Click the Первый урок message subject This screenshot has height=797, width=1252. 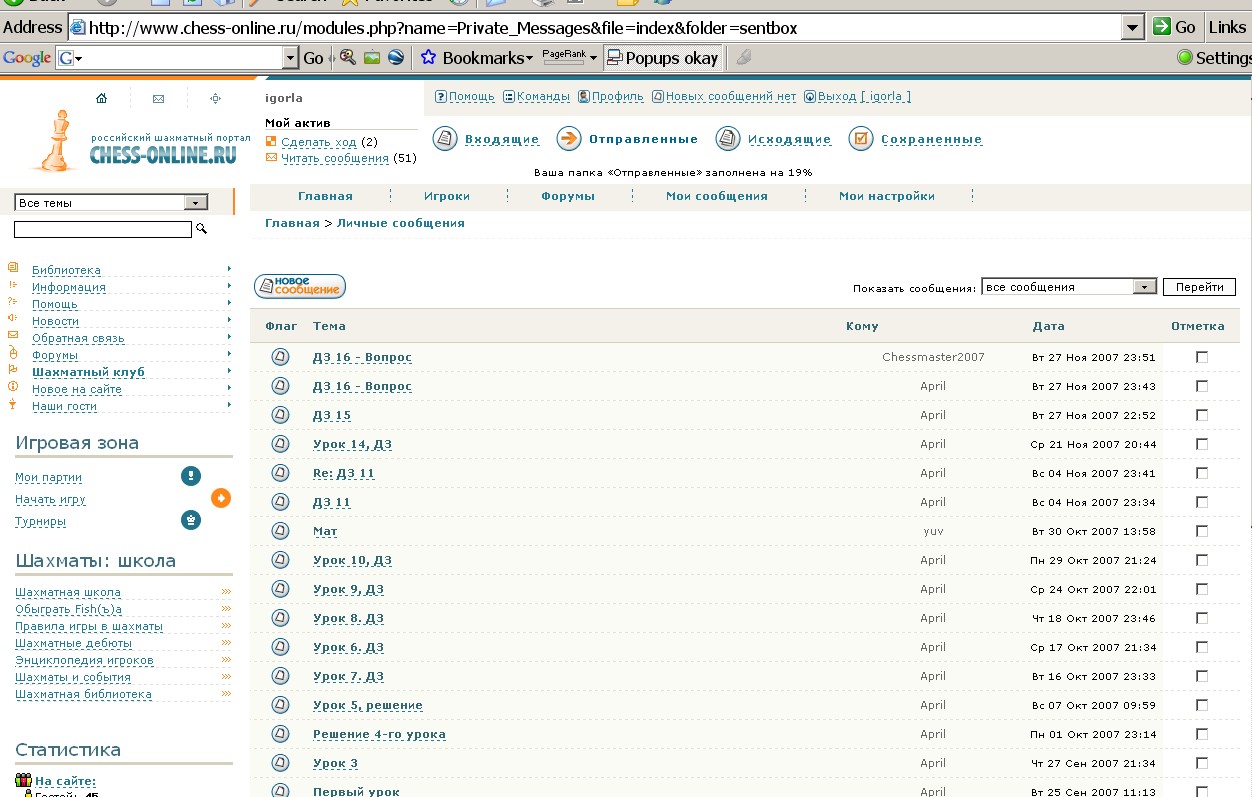(x=356, y=792)
